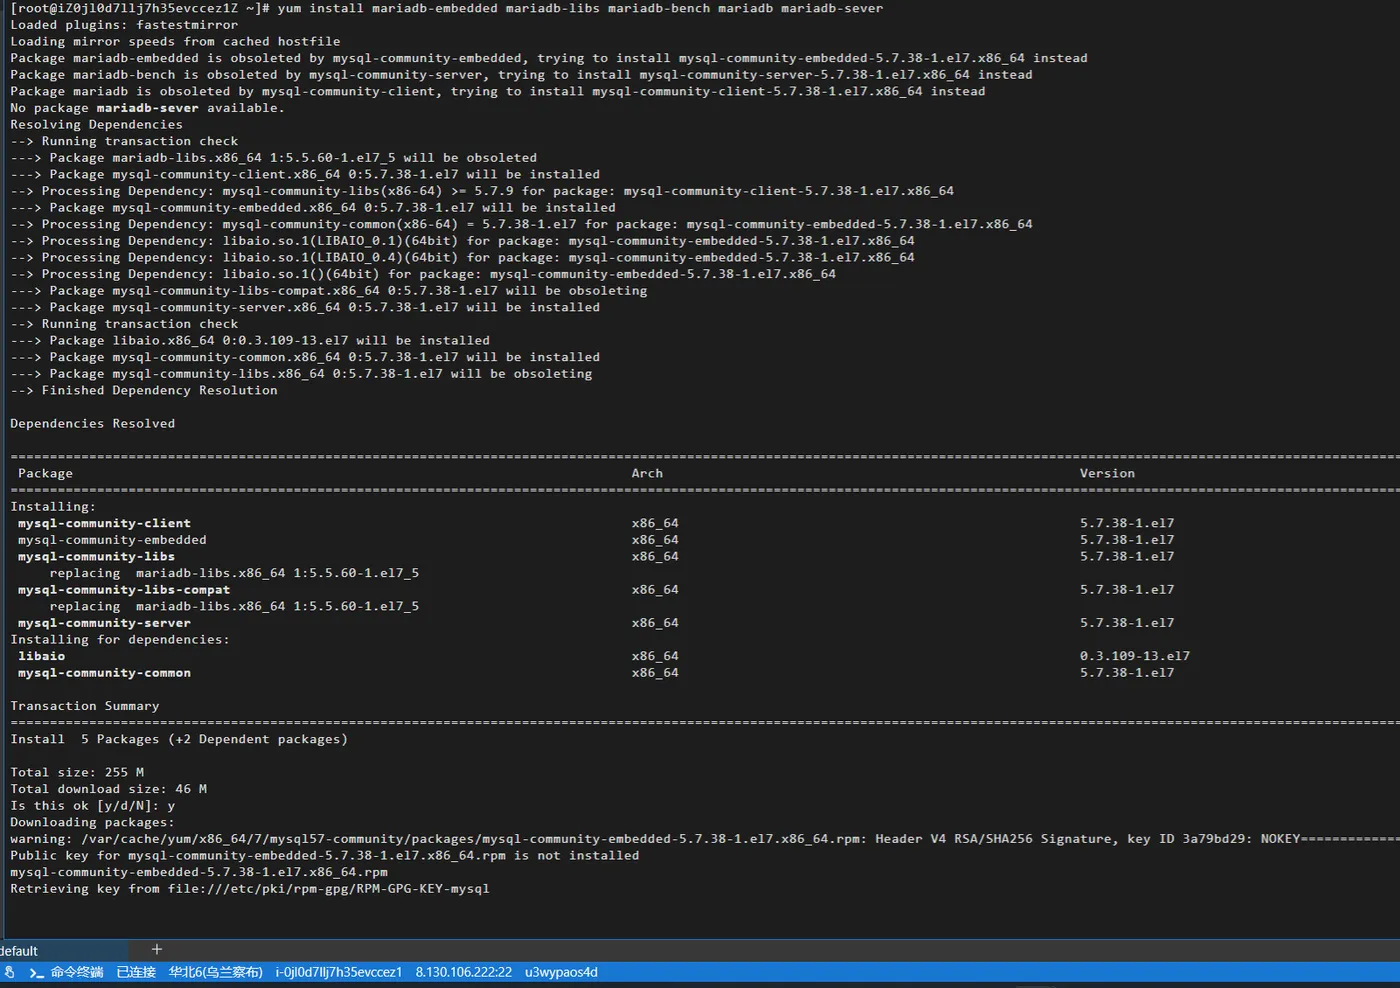Click the 'Version' column header
The width and height of the screenshot is (1400, 988).
pos(1107,474)
